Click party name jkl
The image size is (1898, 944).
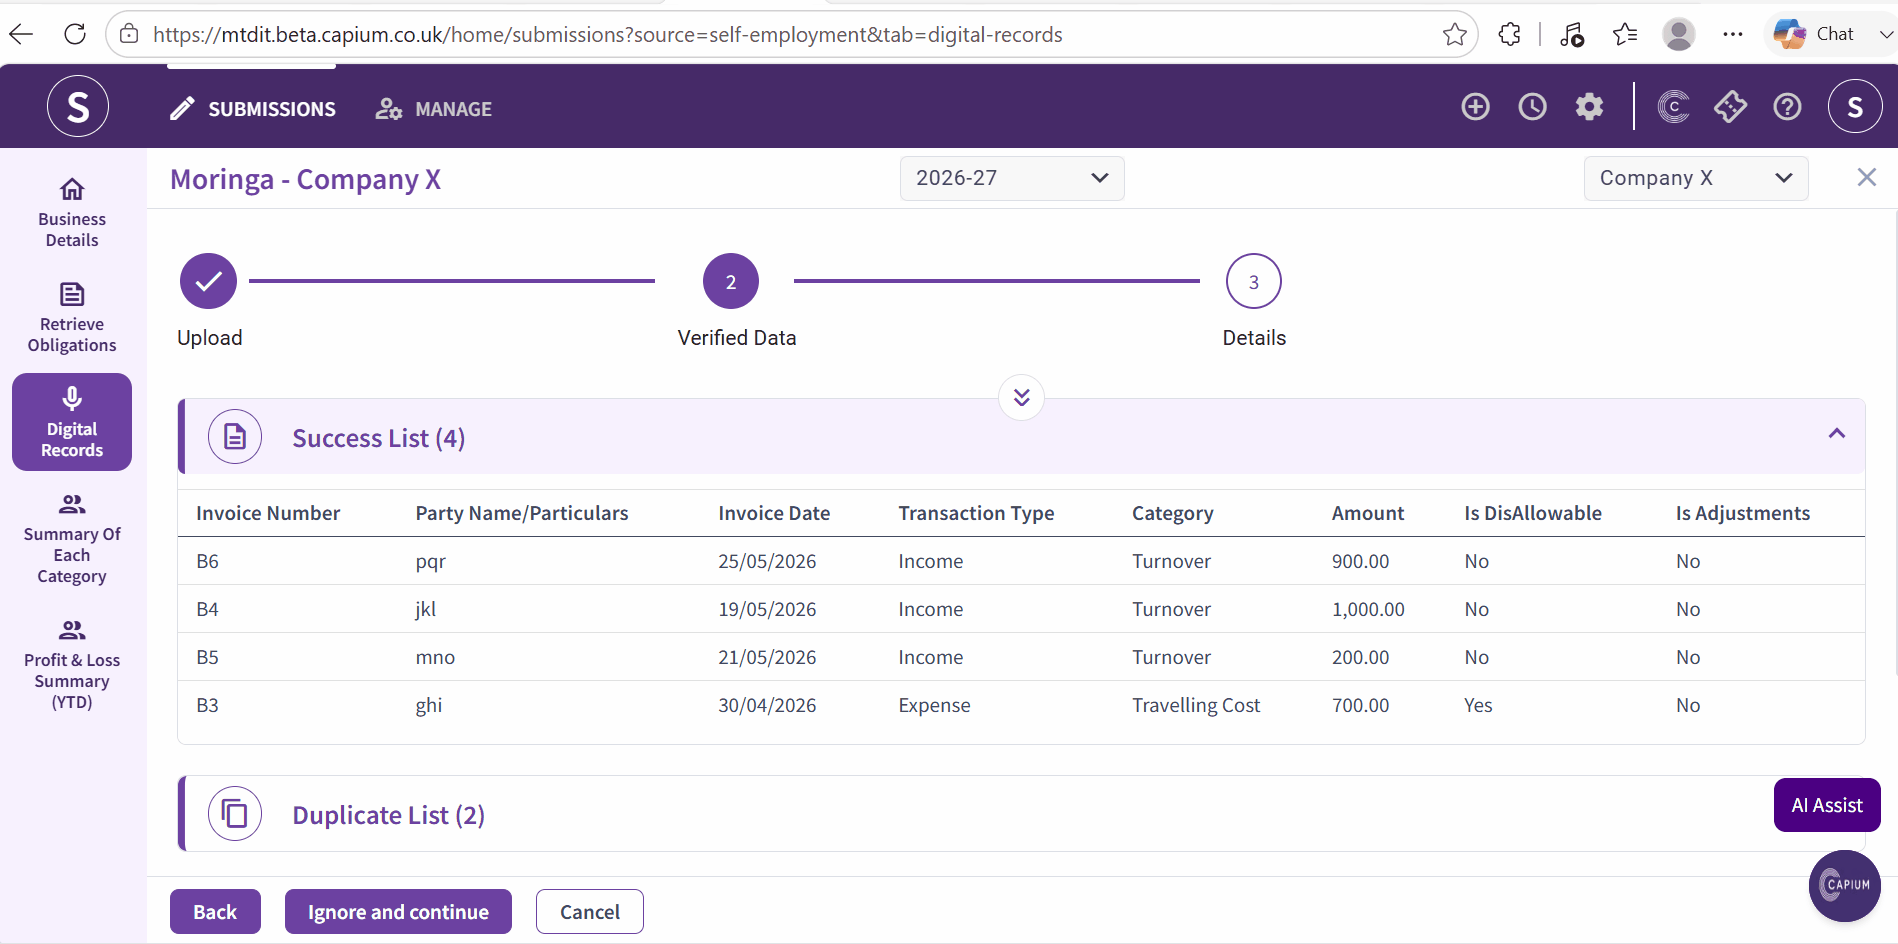(x=426, y=609)
